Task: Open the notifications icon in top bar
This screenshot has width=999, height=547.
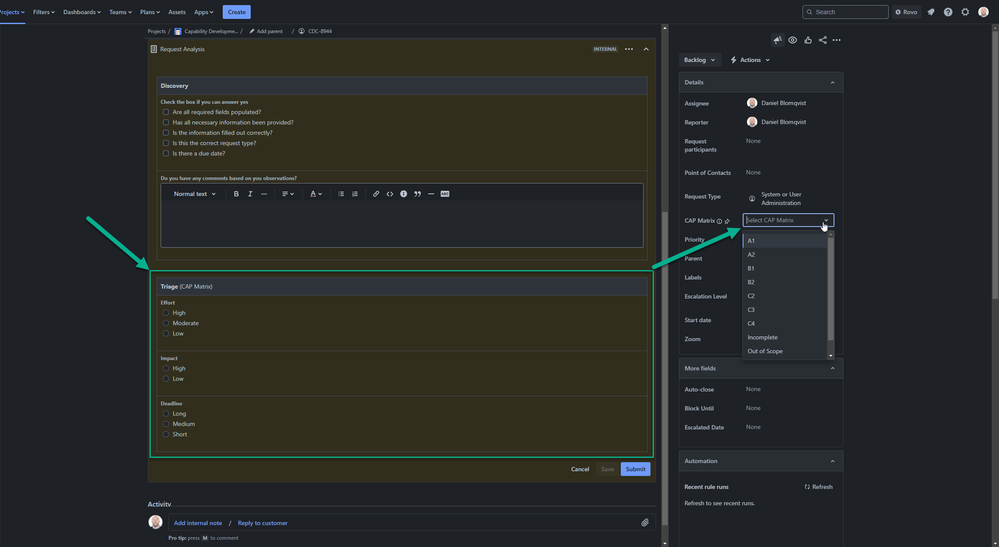Action: [x=931, y=12]
